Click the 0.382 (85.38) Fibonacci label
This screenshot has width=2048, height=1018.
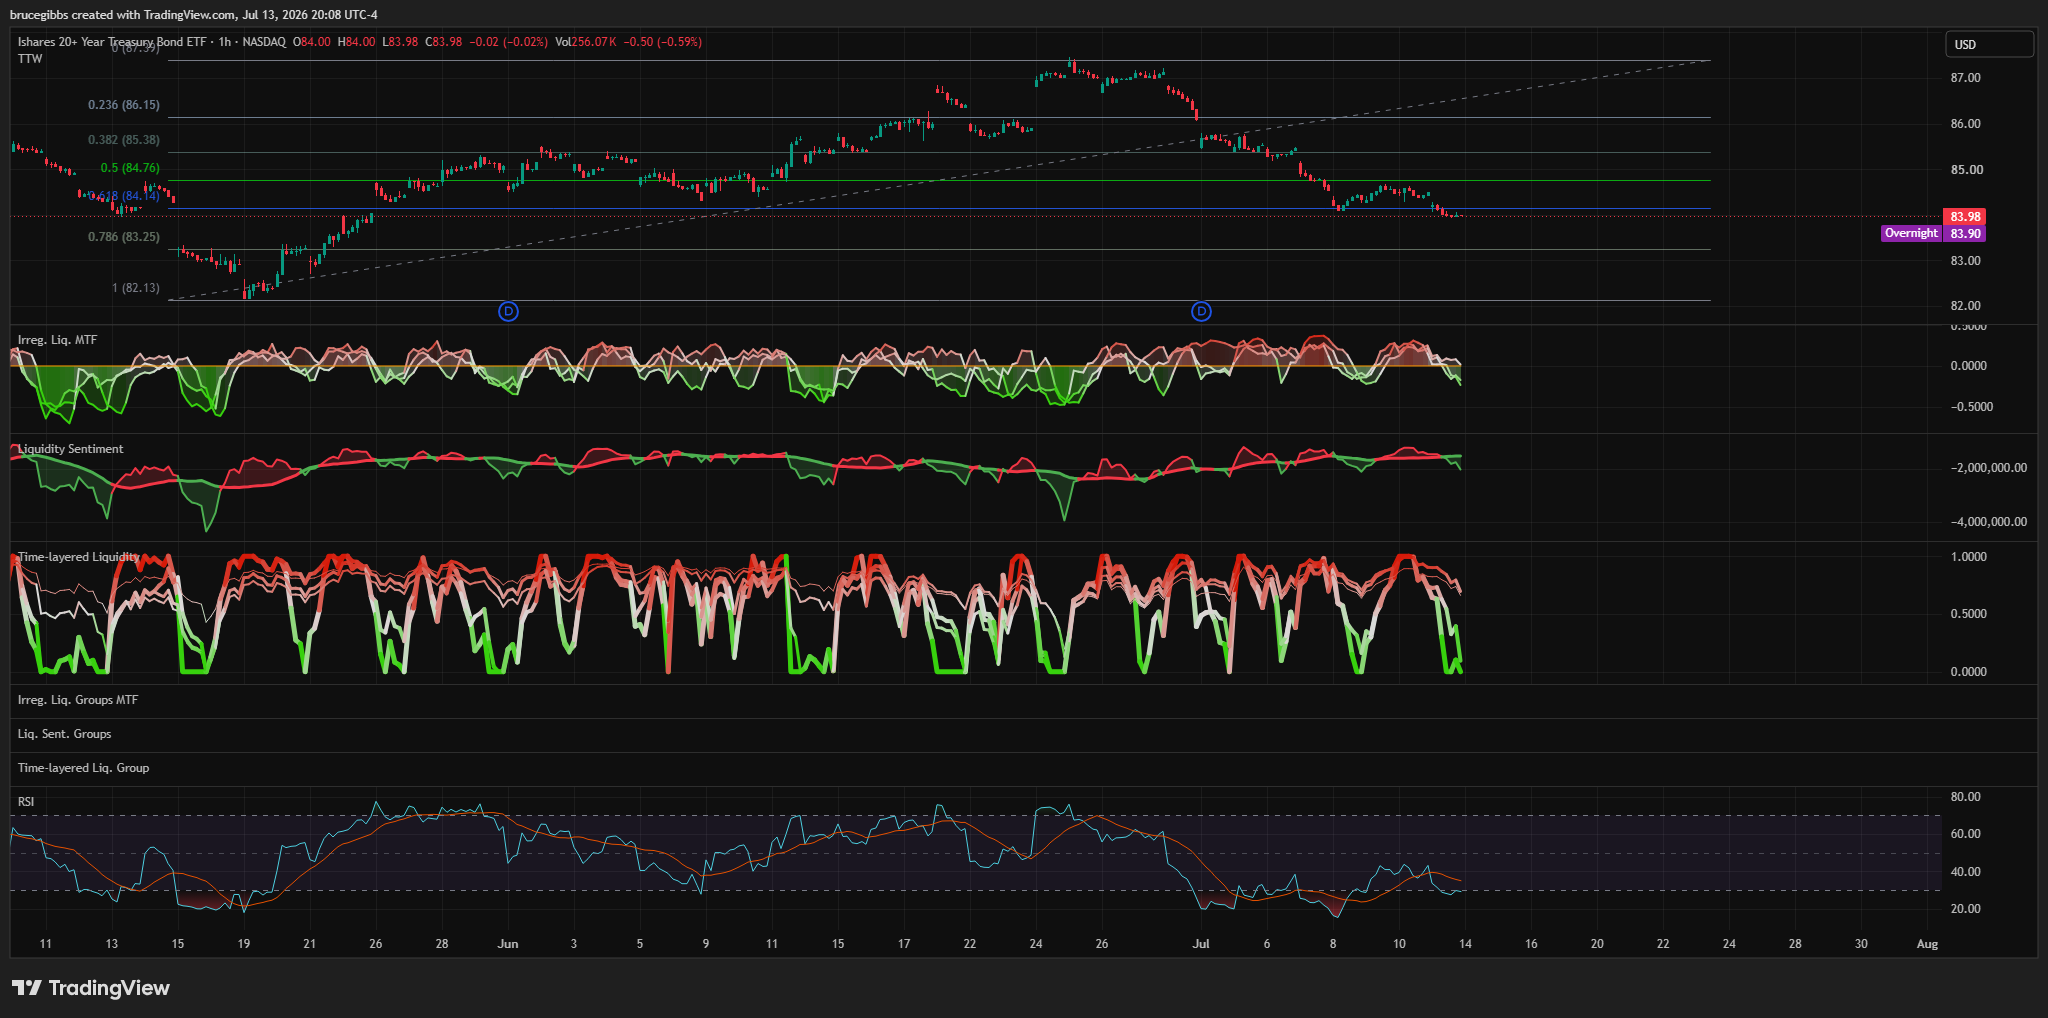[124, 140]
